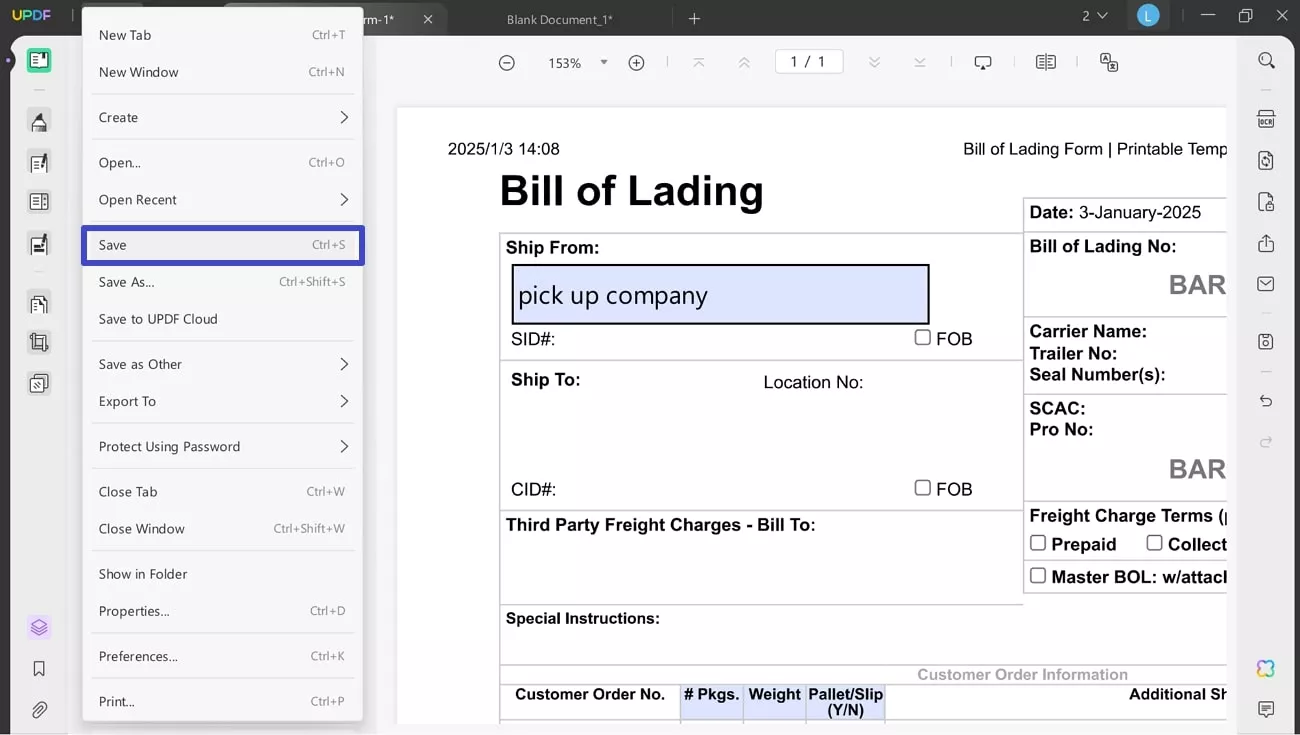The height and width of the screenshot is (735, 1300).
Task: Select the crop pages tool
Action: click(39, 342)
